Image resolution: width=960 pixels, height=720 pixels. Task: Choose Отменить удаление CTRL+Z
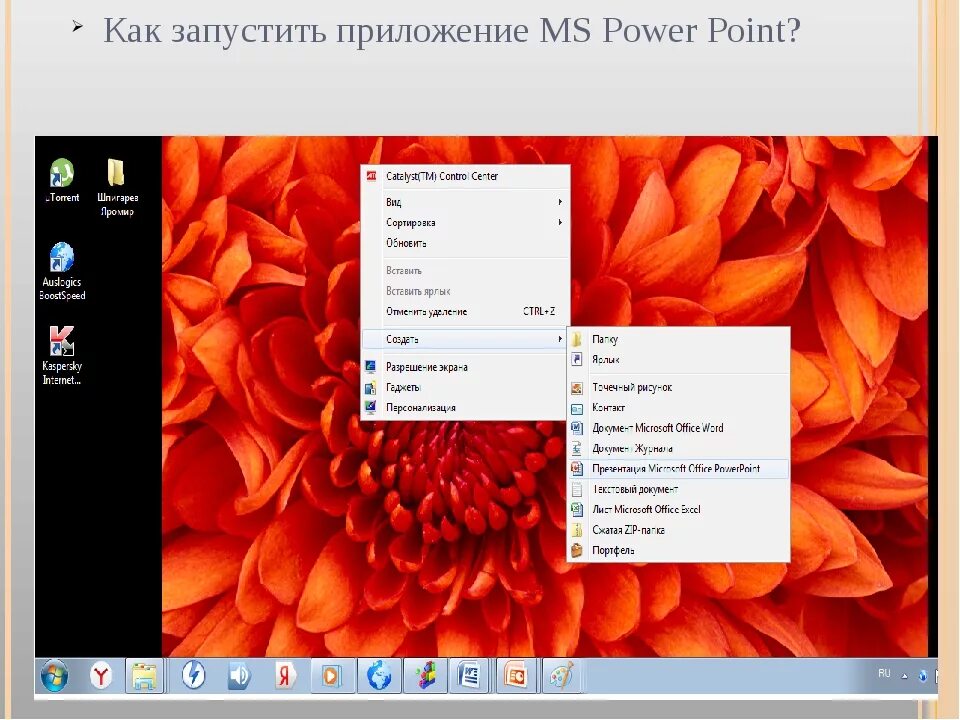[x=465, y=312]
